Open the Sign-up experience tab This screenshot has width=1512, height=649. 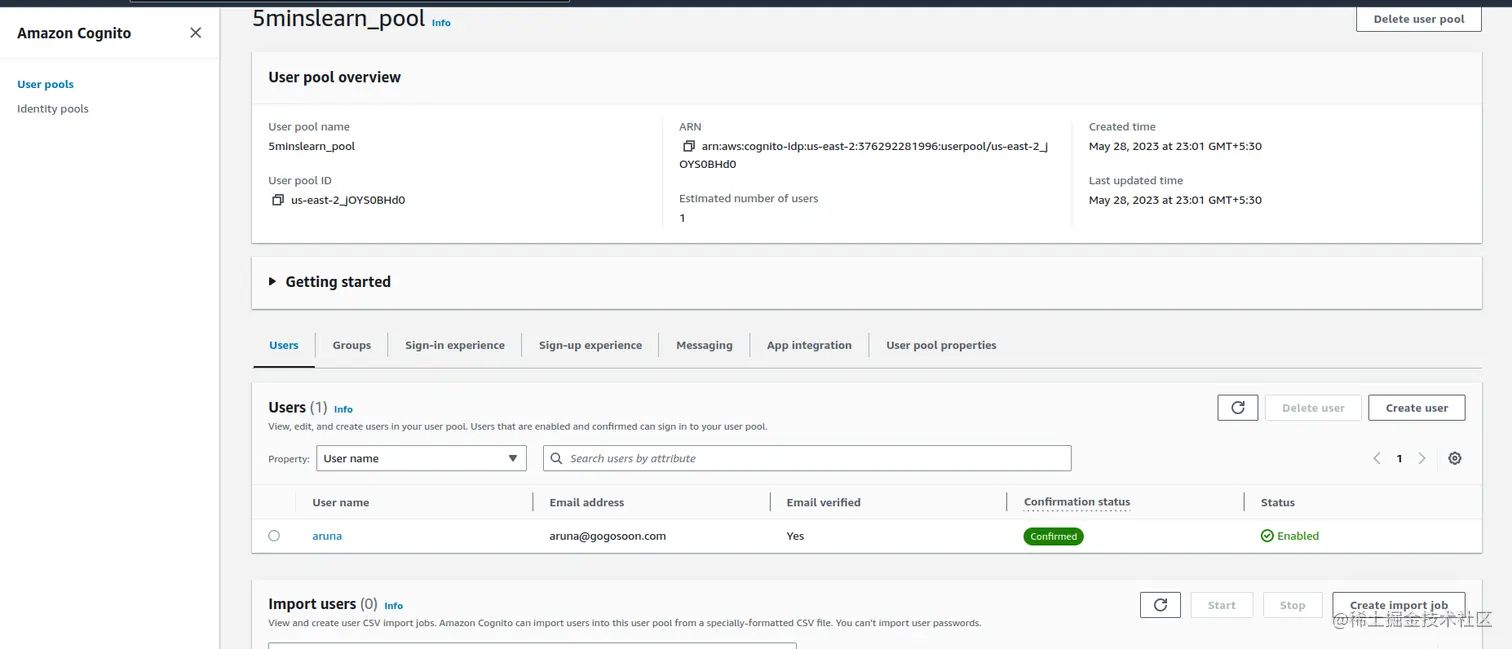coord(590,345)
